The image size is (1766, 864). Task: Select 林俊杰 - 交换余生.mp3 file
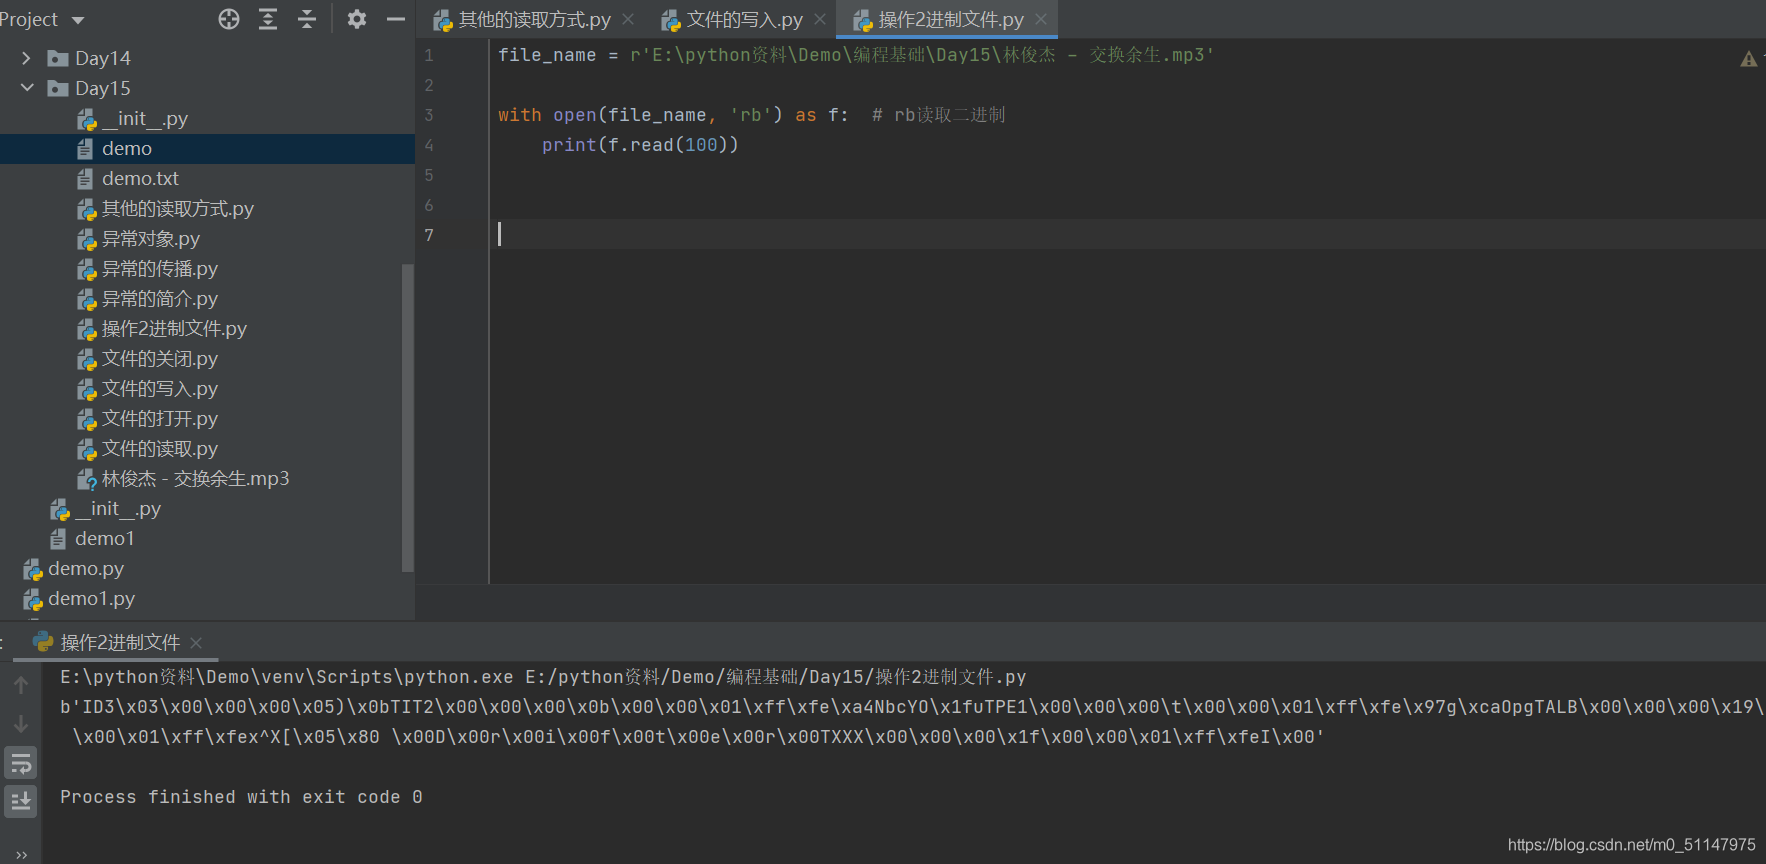(183, 478)
